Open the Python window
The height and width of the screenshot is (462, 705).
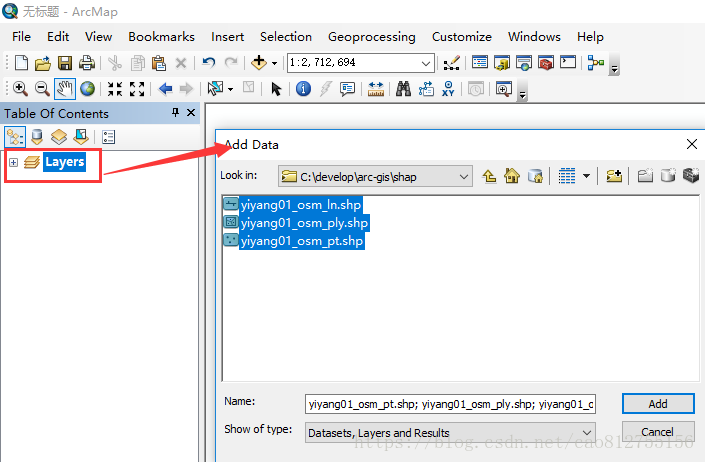coord(568,62)
